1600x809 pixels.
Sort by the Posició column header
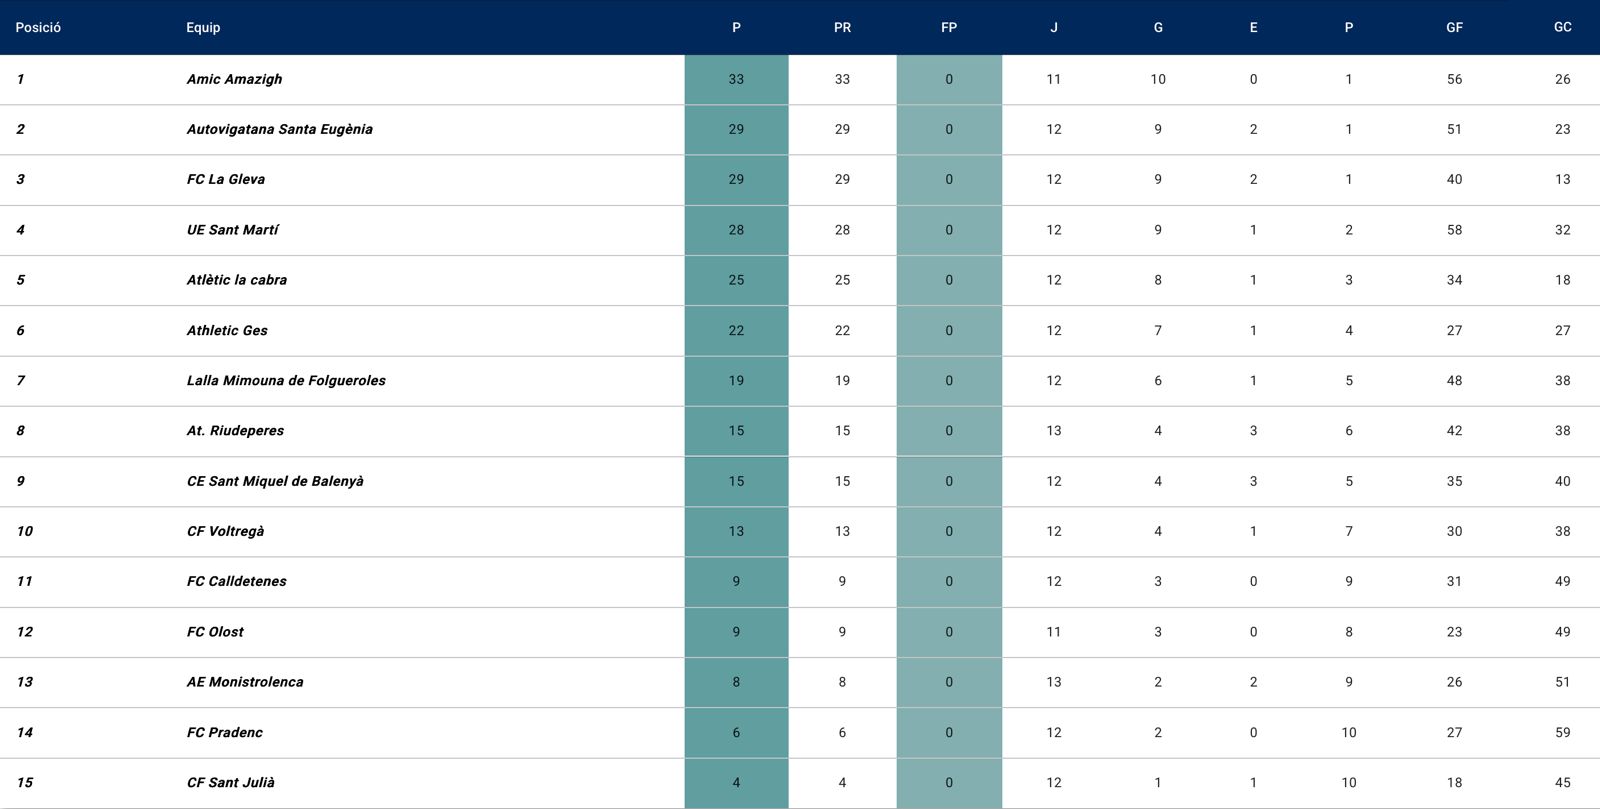pos(38,27)
